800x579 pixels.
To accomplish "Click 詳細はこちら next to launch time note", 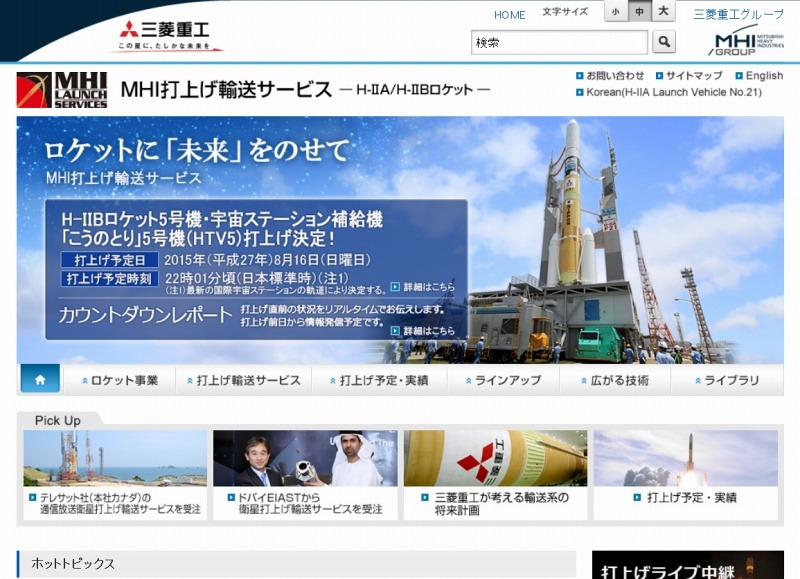I will pyautogui.click(x=423, y=287).
